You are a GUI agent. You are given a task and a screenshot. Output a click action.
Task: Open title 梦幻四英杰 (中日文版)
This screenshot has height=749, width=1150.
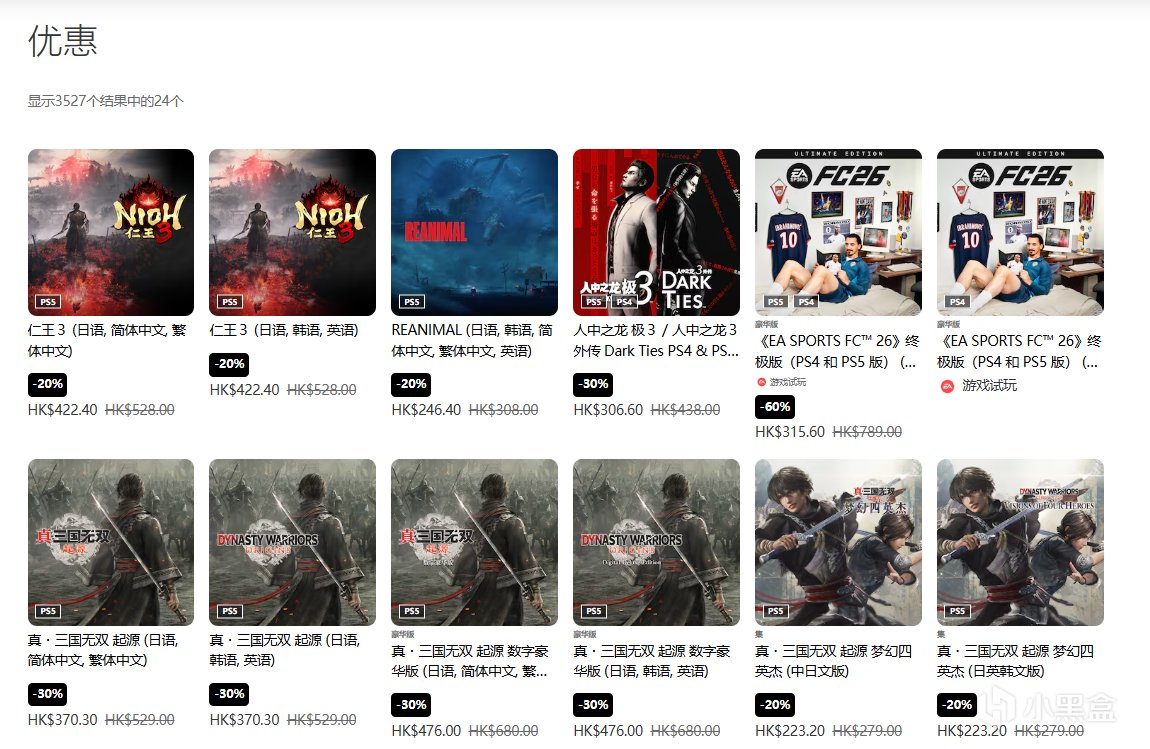[x=834, y=661]
